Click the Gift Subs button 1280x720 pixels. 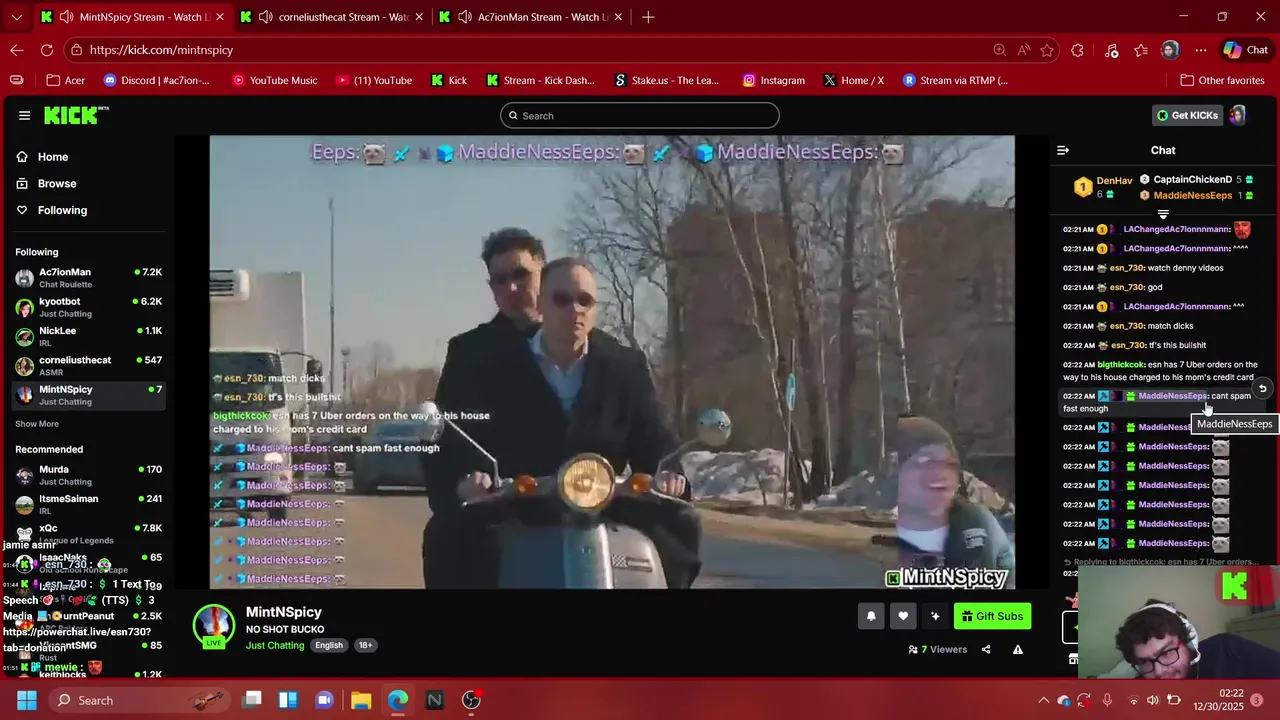[x=992, y=616]
